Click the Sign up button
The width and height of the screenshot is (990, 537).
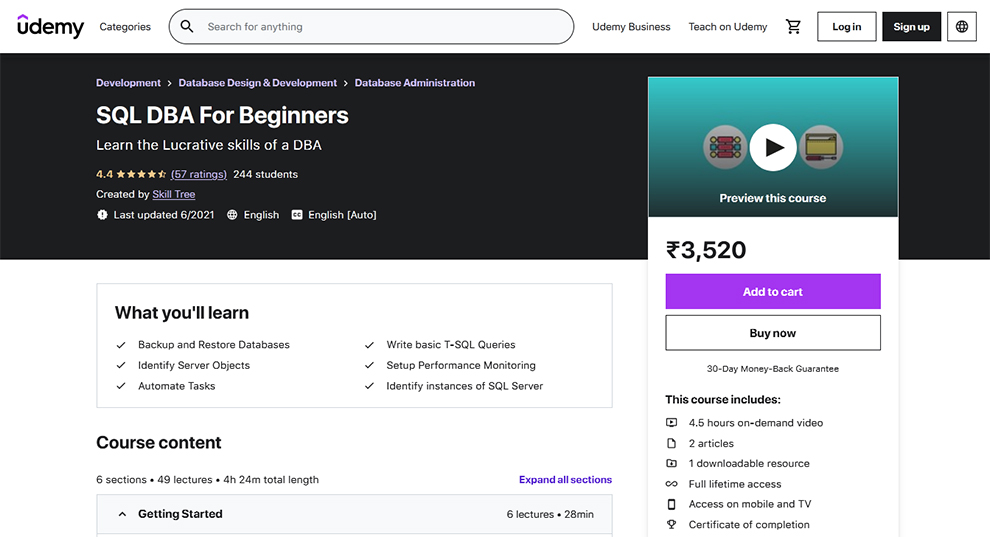912,27
